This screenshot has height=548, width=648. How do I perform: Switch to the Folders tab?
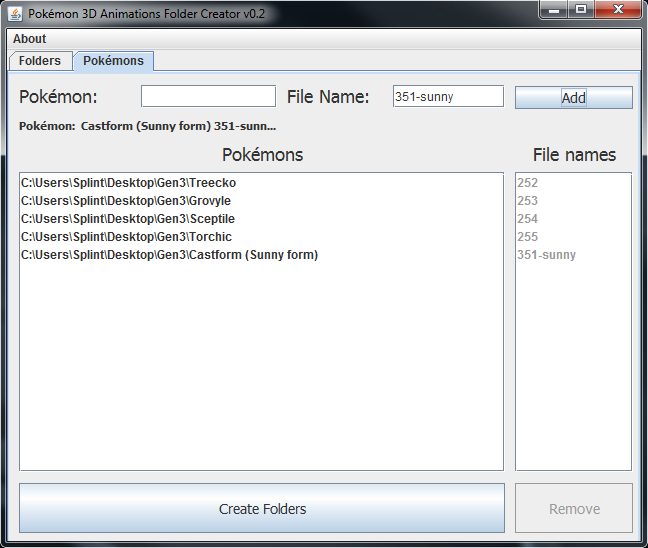tap(40, 61)
